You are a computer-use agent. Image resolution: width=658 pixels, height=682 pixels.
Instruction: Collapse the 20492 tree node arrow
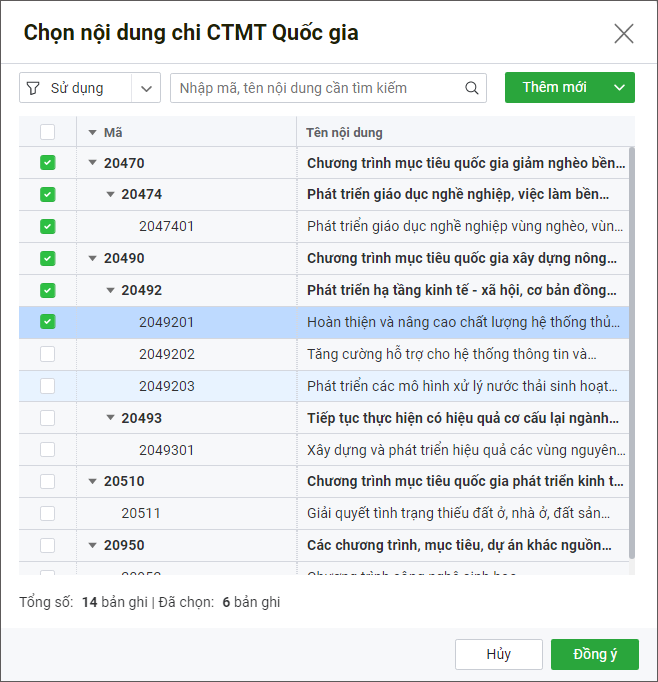point(111,290)
